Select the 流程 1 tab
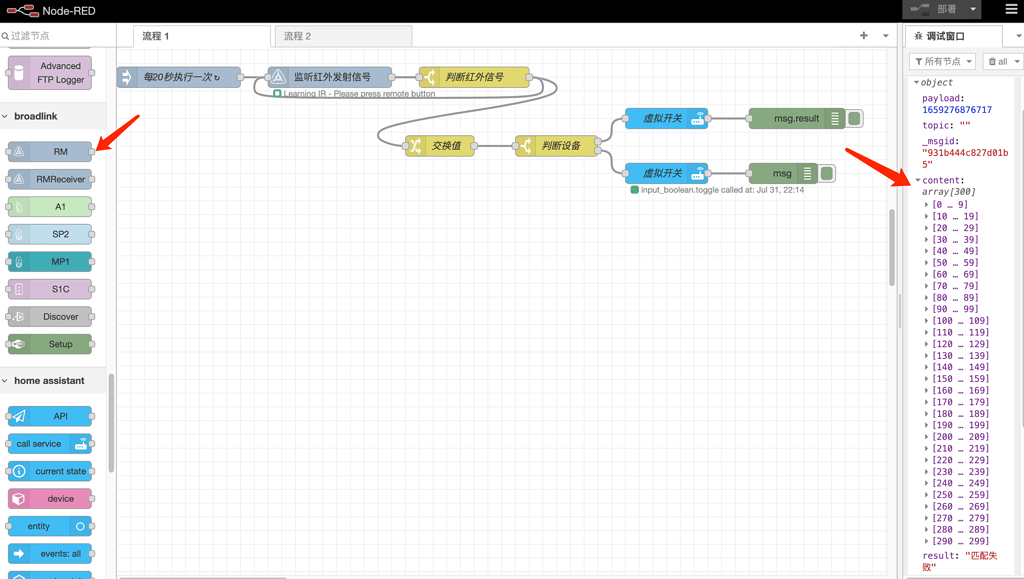1024x579 pixels. [x=202, y=36]
